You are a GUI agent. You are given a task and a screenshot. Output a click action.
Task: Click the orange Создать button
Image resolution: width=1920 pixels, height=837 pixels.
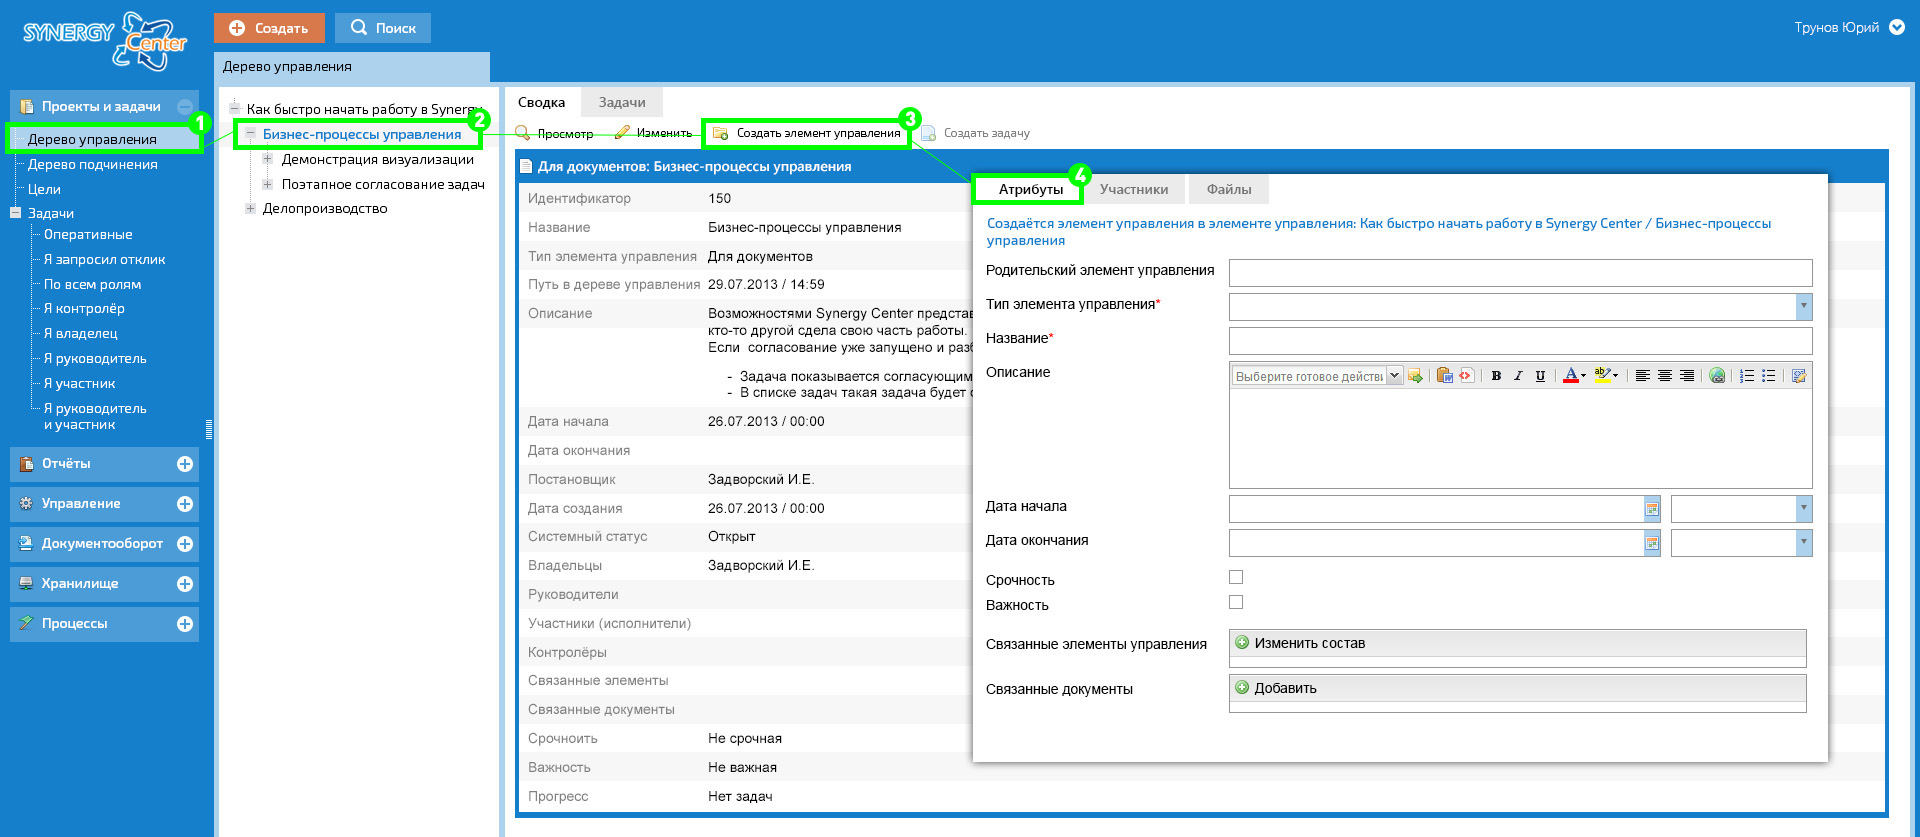coord(269,28)
